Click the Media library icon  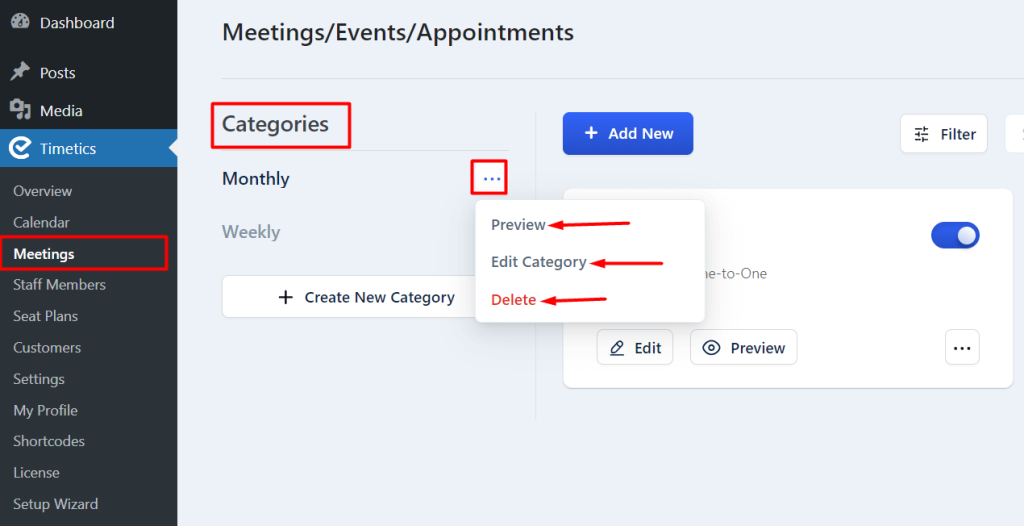[x=20, y=109]
